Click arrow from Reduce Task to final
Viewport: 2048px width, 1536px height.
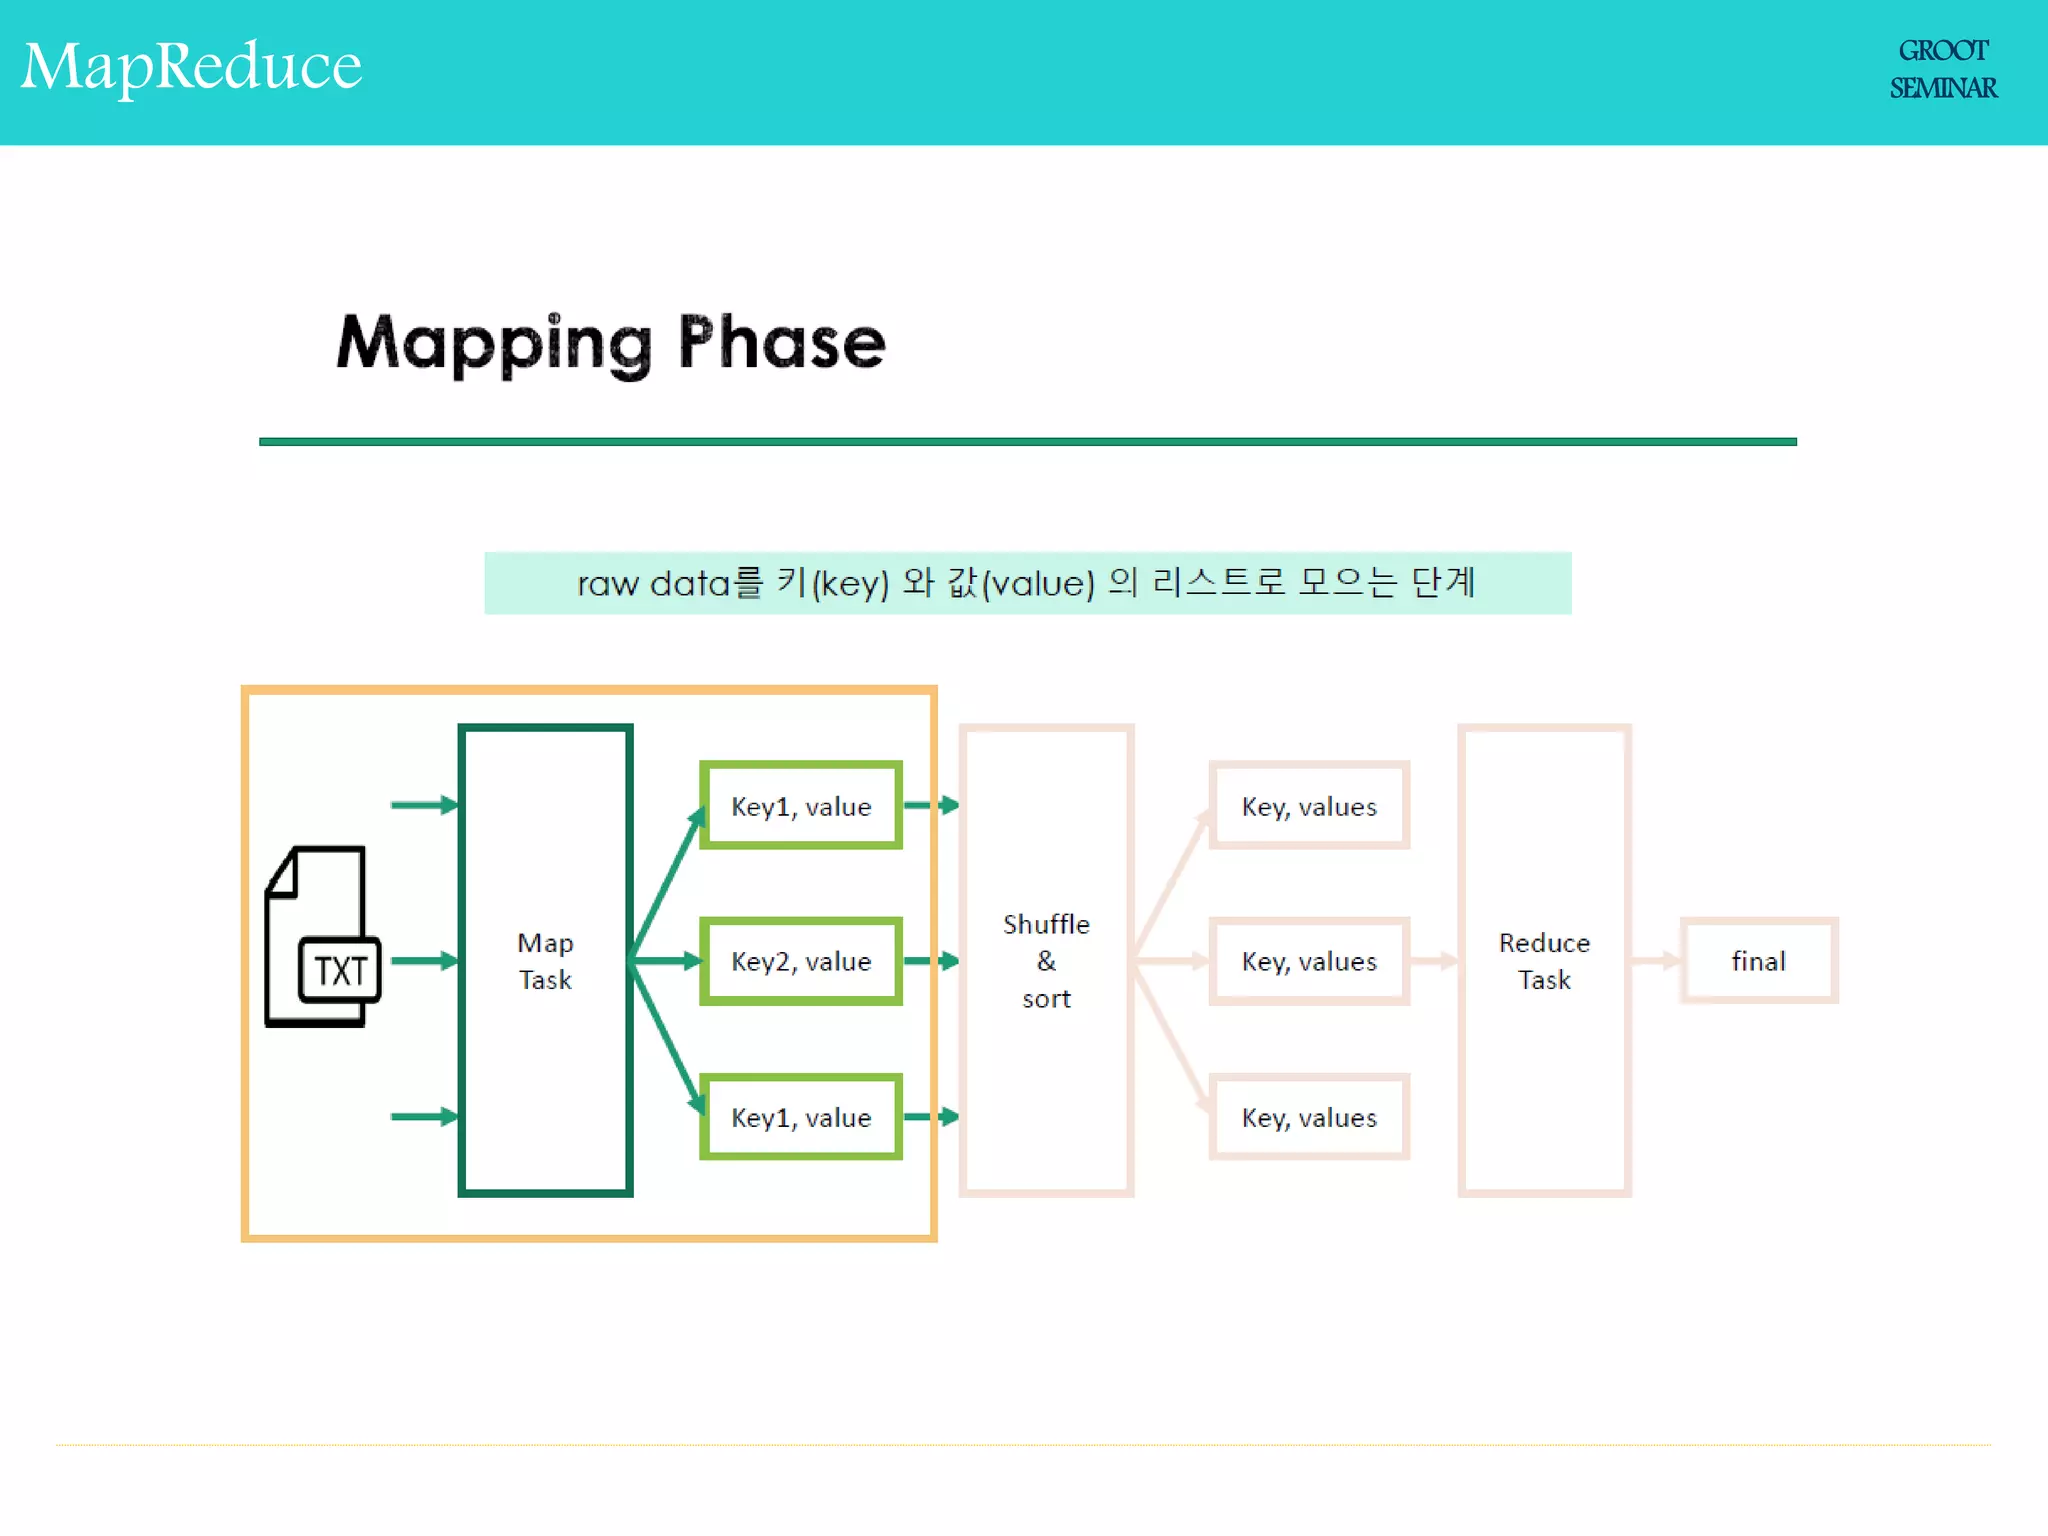click(x=1656, y=961)
